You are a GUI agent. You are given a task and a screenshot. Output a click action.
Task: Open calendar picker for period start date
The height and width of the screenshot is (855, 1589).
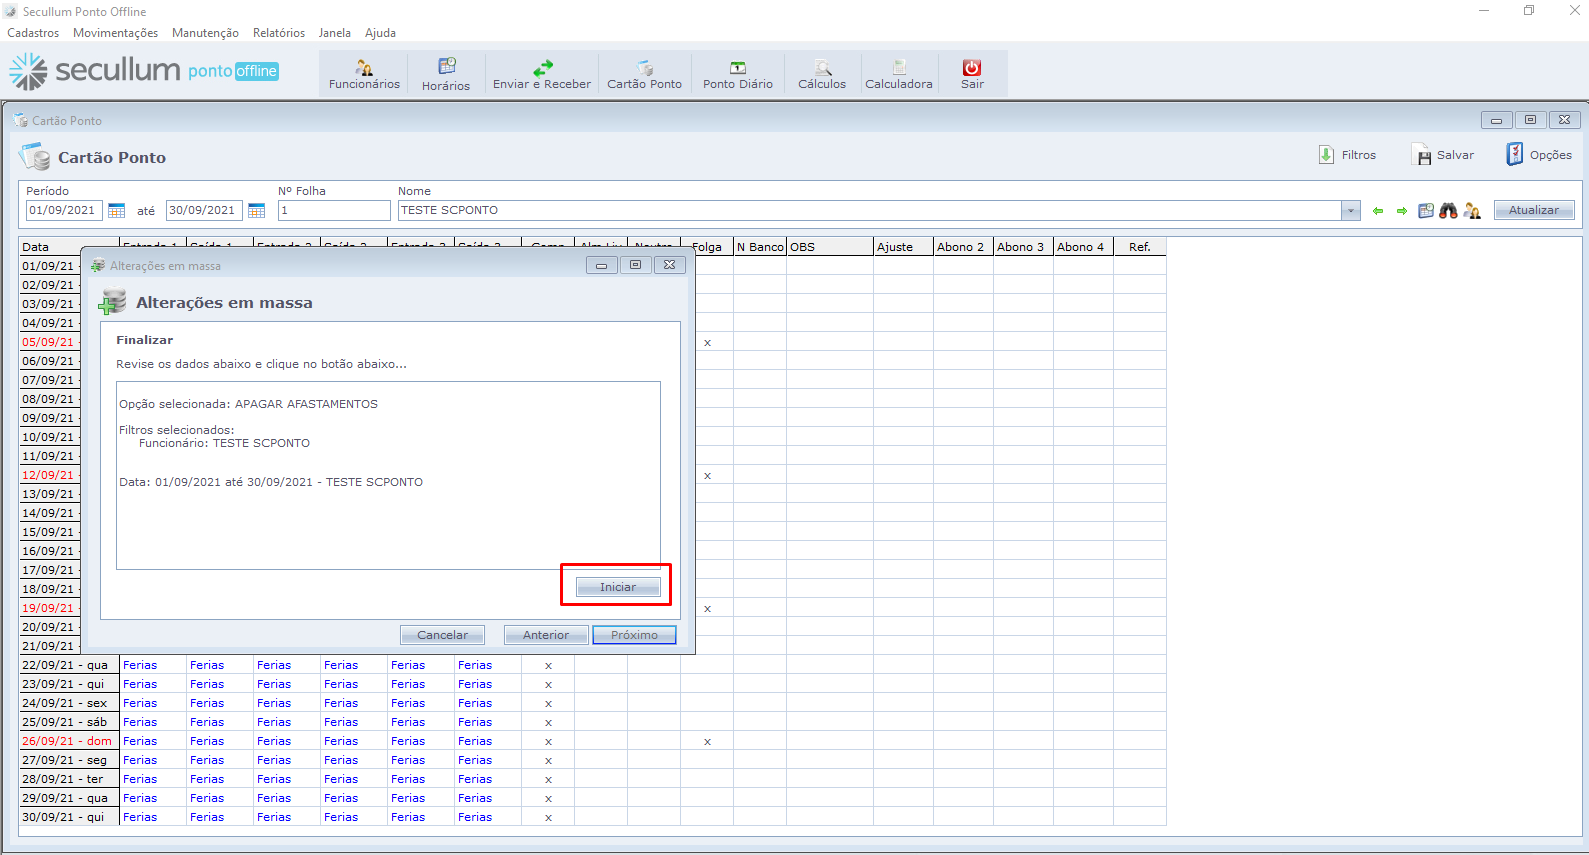point(117,211)
